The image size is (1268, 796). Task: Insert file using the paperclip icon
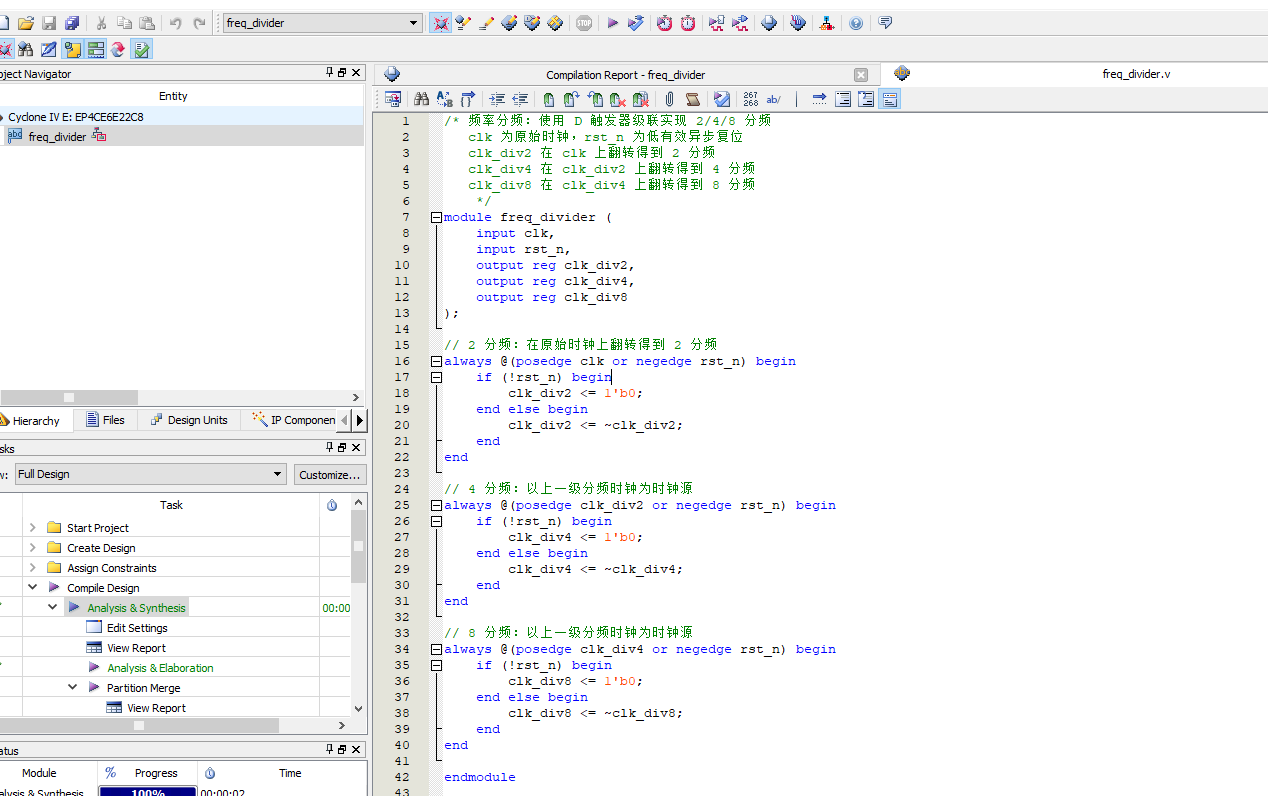pyautogui.click(x=670, y=99)
